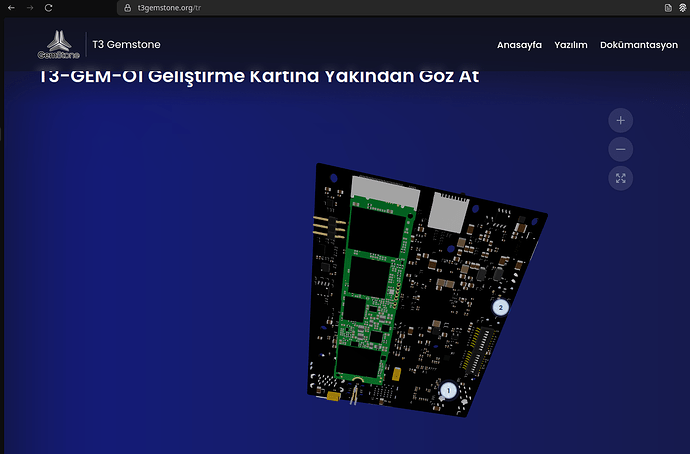Zoom in with the plus button
This screenshot has height=454, width=690.
[620, 120]
